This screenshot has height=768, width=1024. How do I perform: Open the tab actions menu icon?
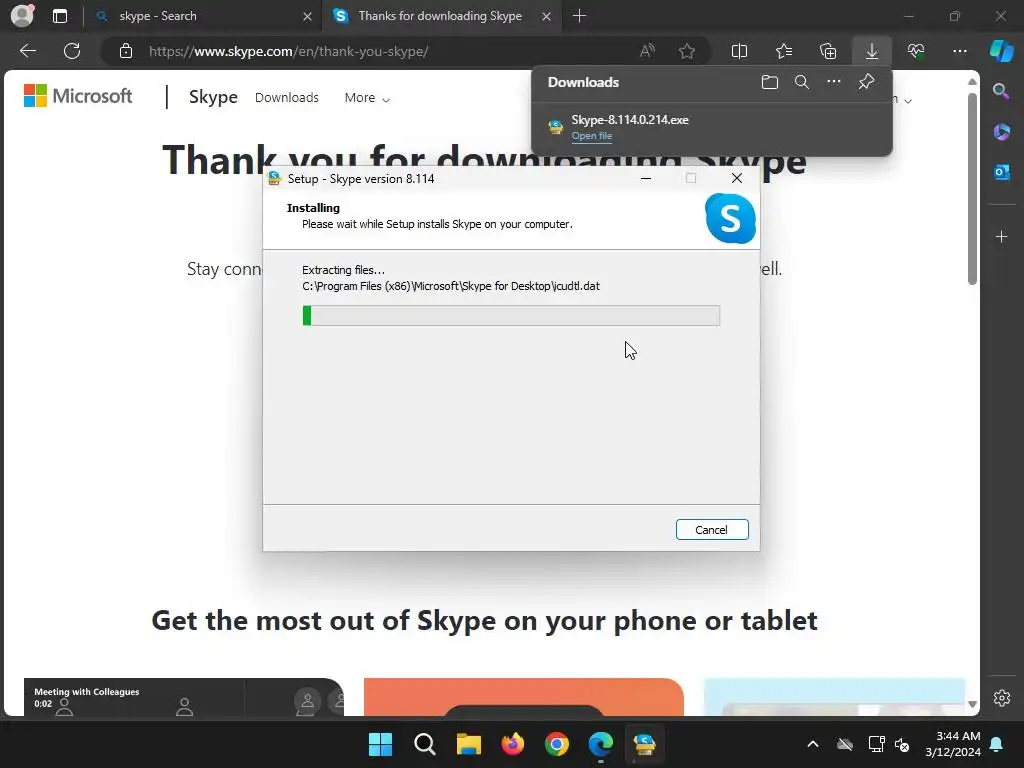[59, 16]
